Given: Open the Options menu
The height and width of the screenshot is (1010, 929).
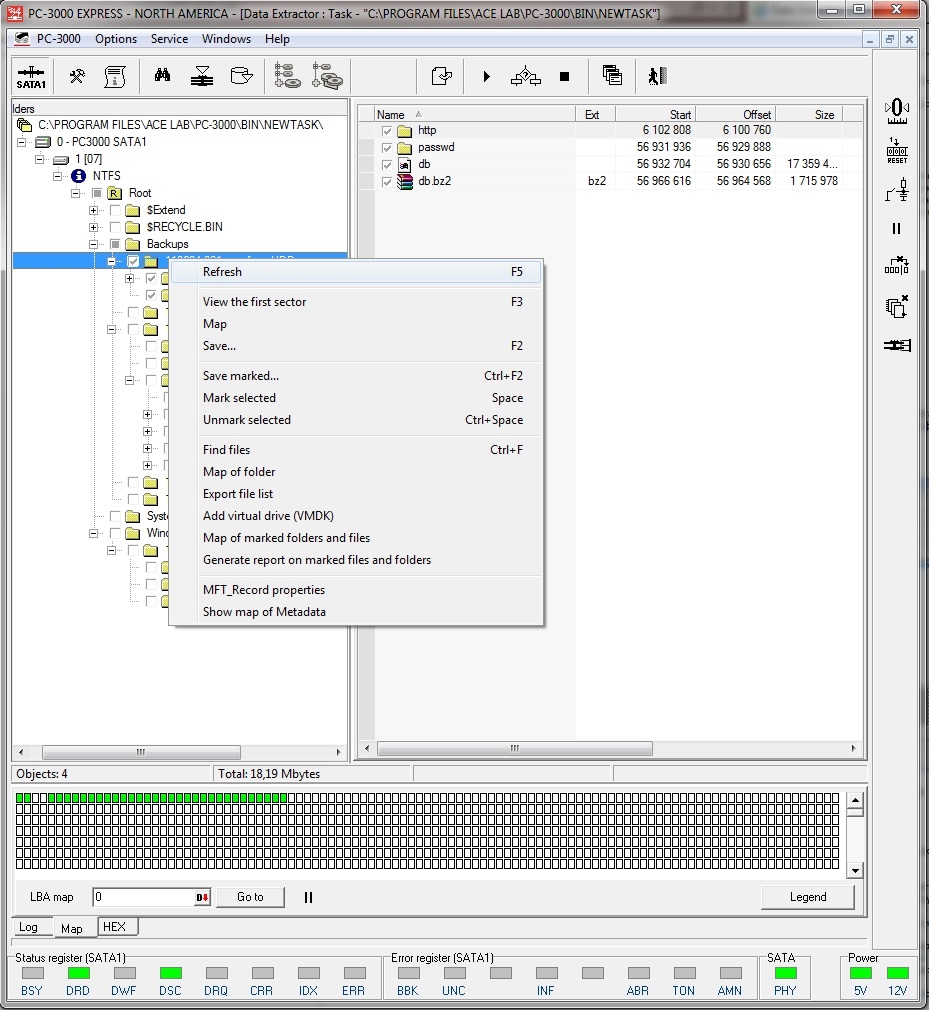Looking at the screenshot, I should (116, 39).
